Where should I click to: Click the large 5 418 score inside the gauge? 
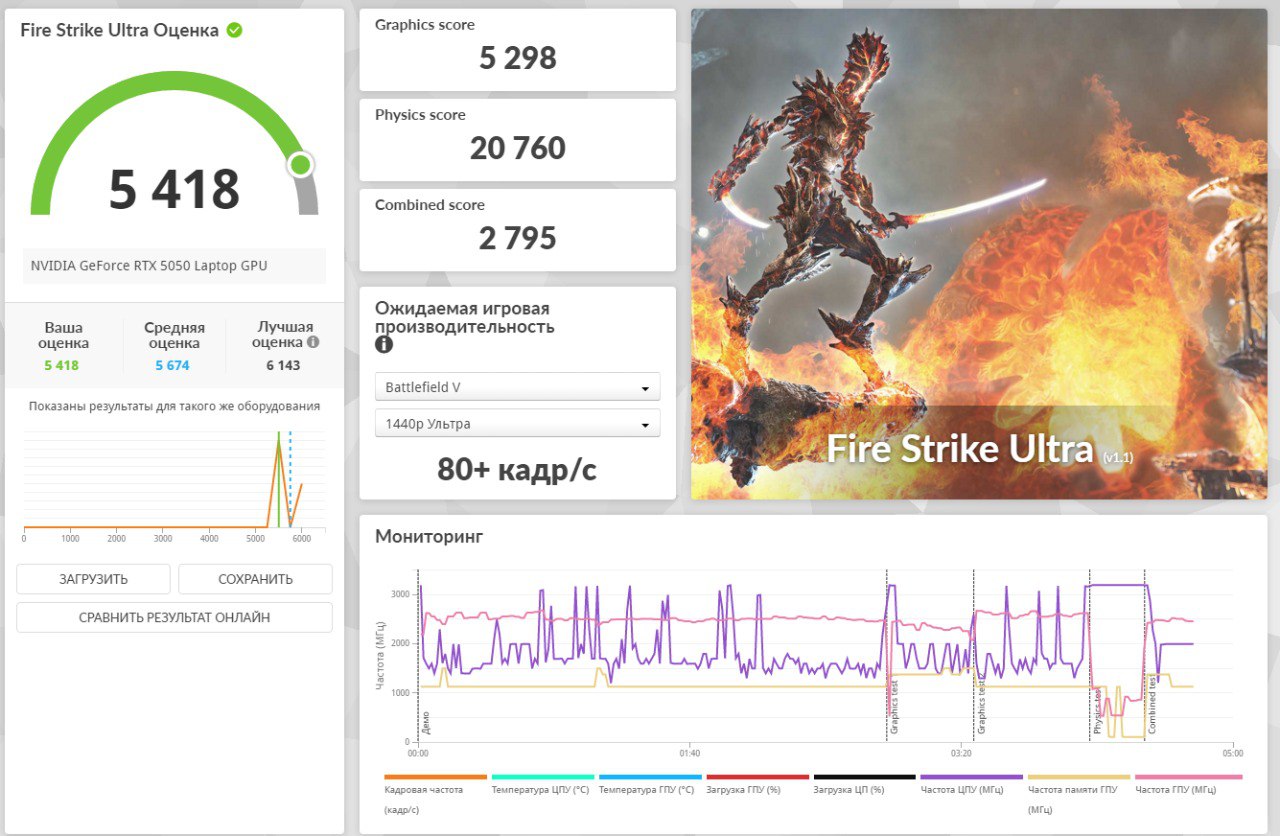pyautogui.click(x=174, y=189)
